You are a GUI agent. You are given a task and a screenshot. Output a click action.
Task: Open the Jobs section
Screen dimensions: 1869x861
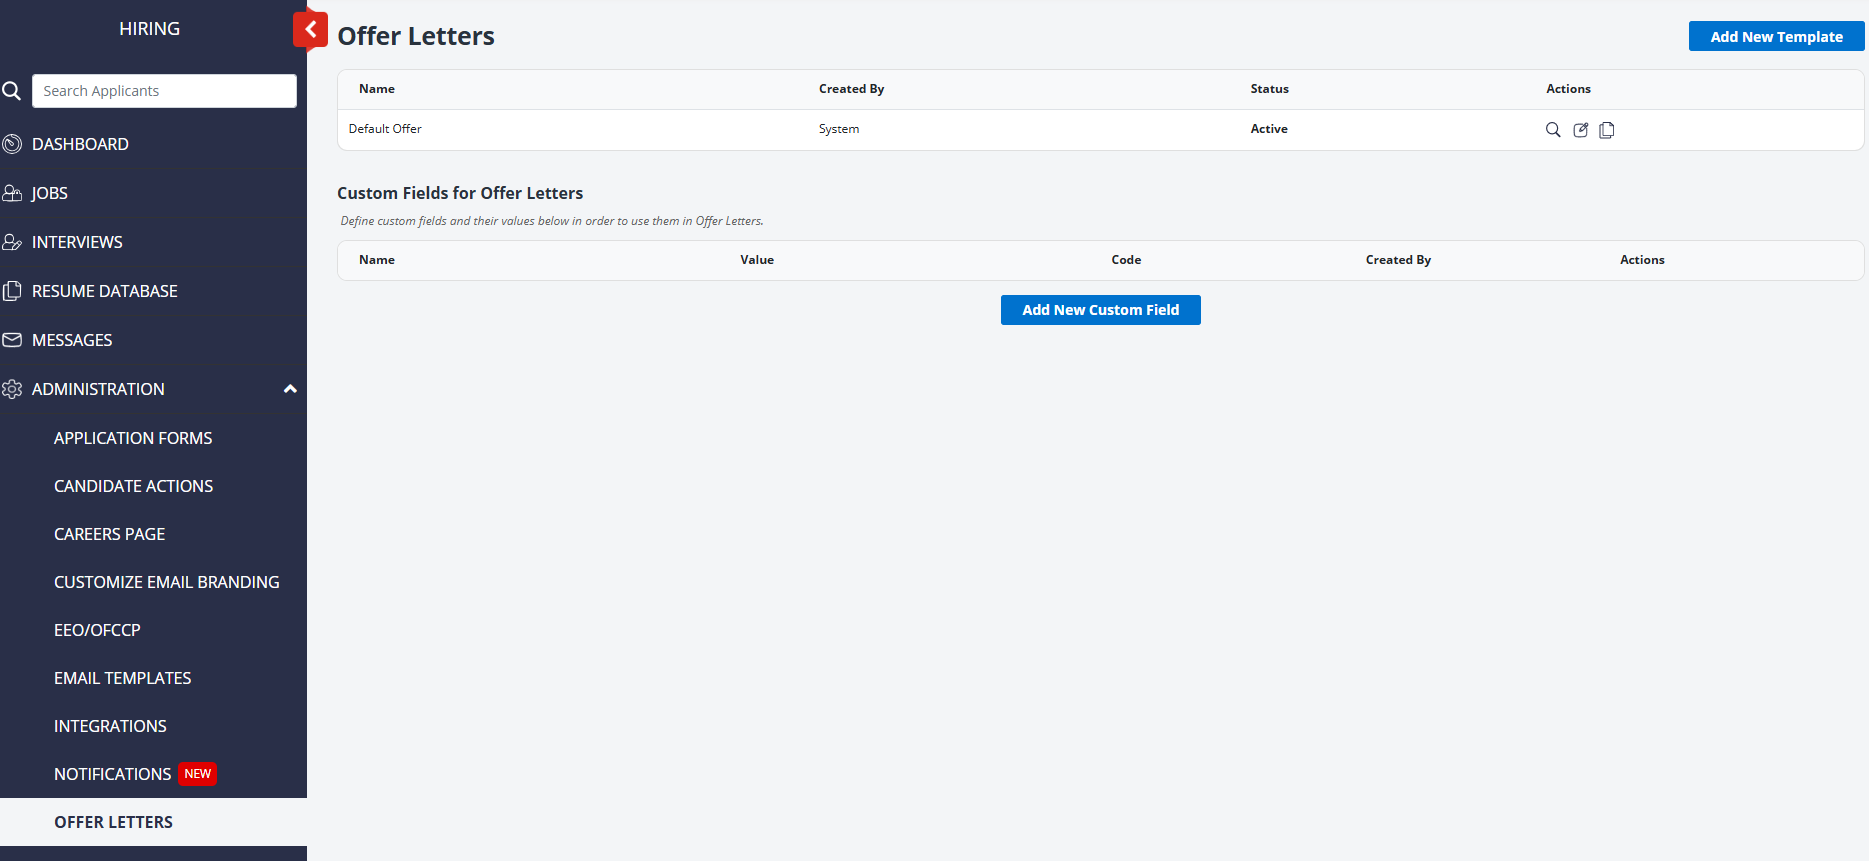pos(50,193)
